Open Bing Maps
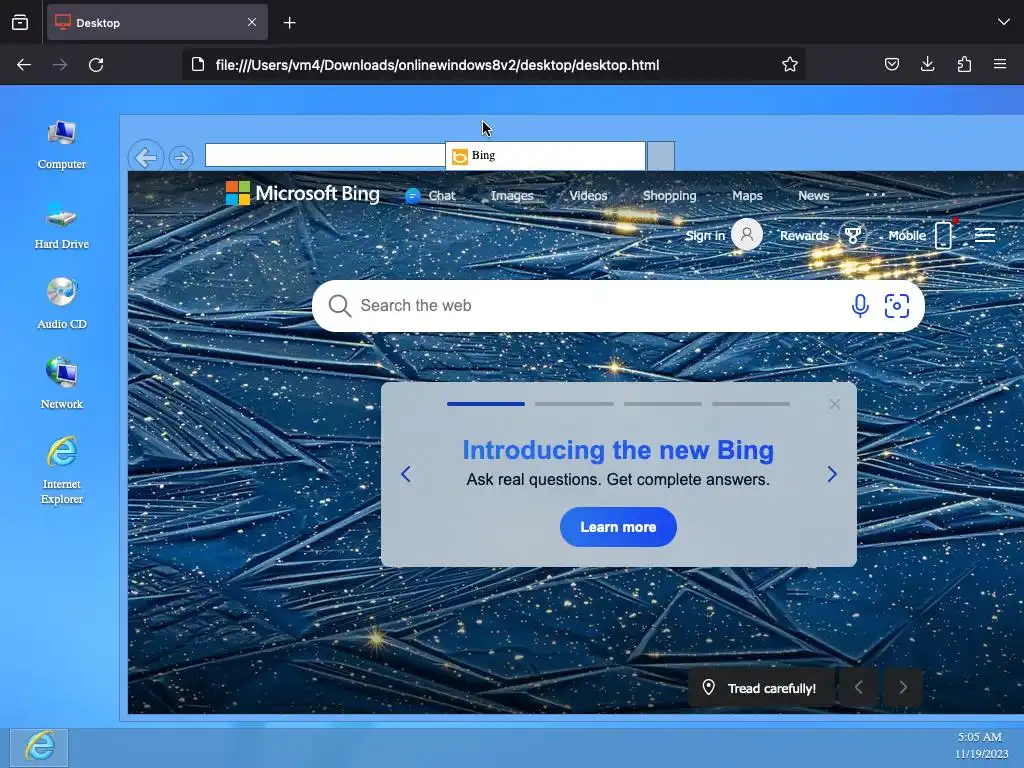1024x768 pixels. point(747,195)
